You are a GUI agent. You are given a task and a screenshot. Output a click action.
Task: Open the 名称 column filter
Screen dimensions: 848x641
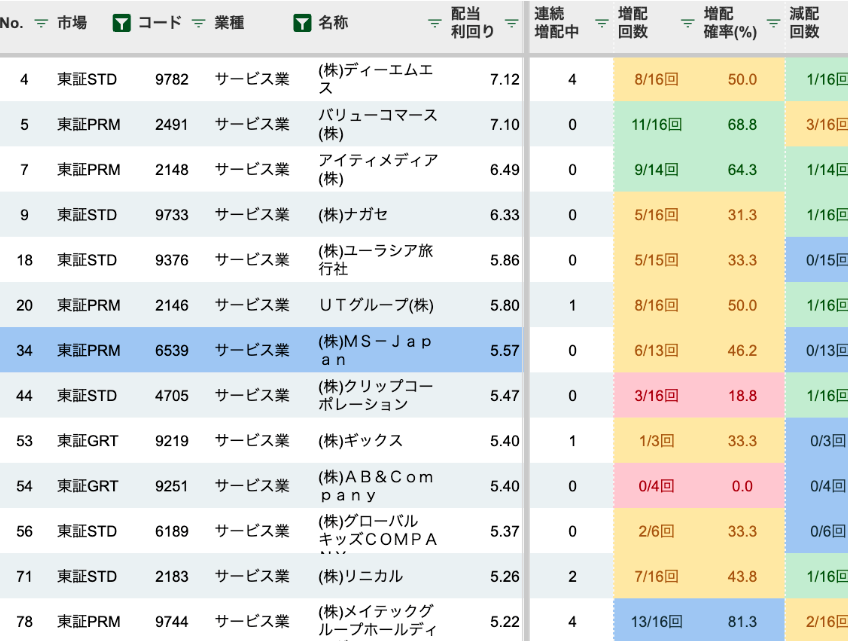(434, 23)
